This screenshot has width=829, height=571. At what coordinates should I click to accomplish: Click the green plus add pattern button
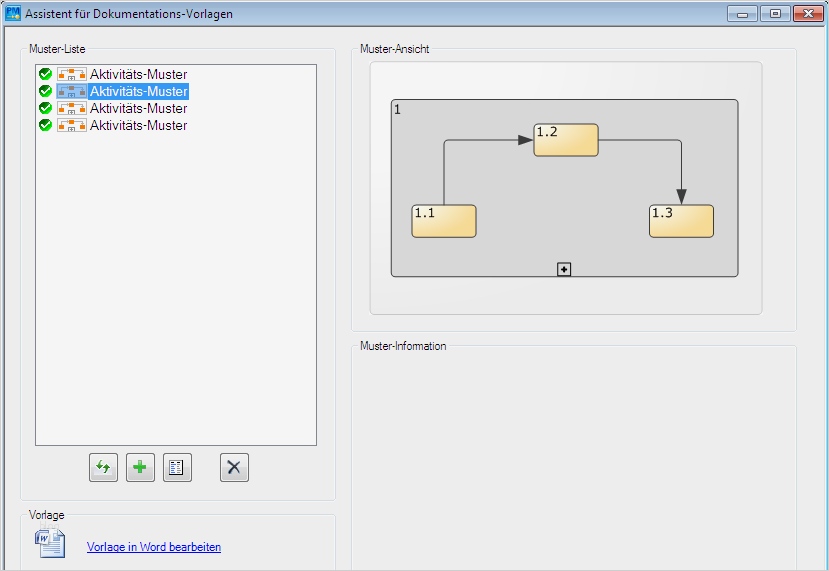click(x=140, y=467)
